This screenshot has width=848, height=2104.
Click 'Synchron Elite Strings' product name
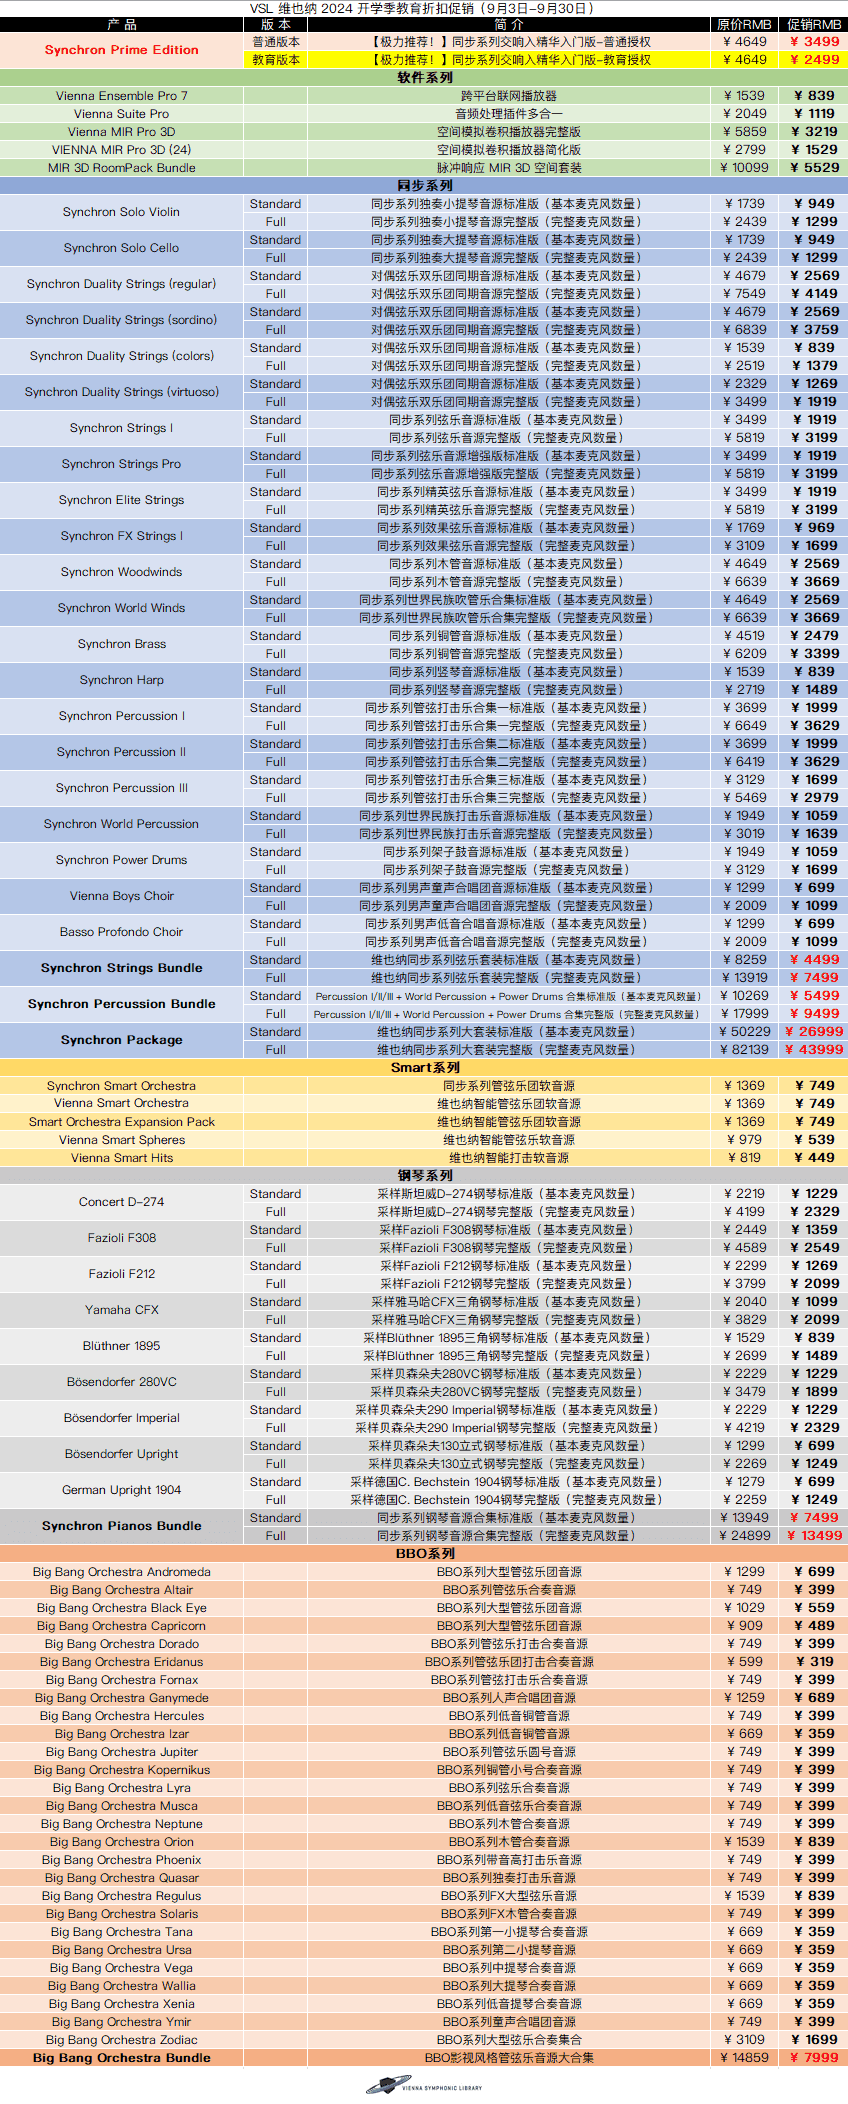tap(122, 500)
